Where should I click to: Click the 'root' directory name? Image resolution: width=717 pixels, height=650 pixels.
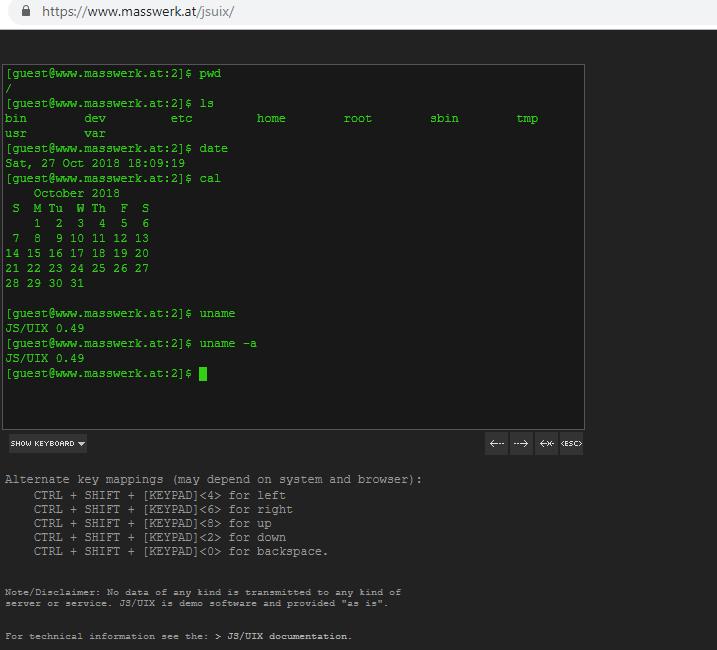pos(358,118)
